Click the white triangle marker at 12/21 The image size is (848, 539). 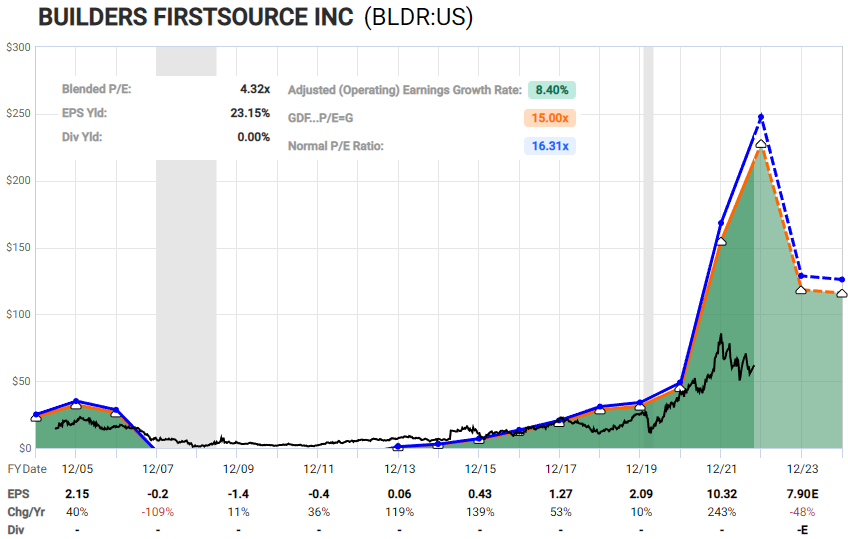point(721,242)
